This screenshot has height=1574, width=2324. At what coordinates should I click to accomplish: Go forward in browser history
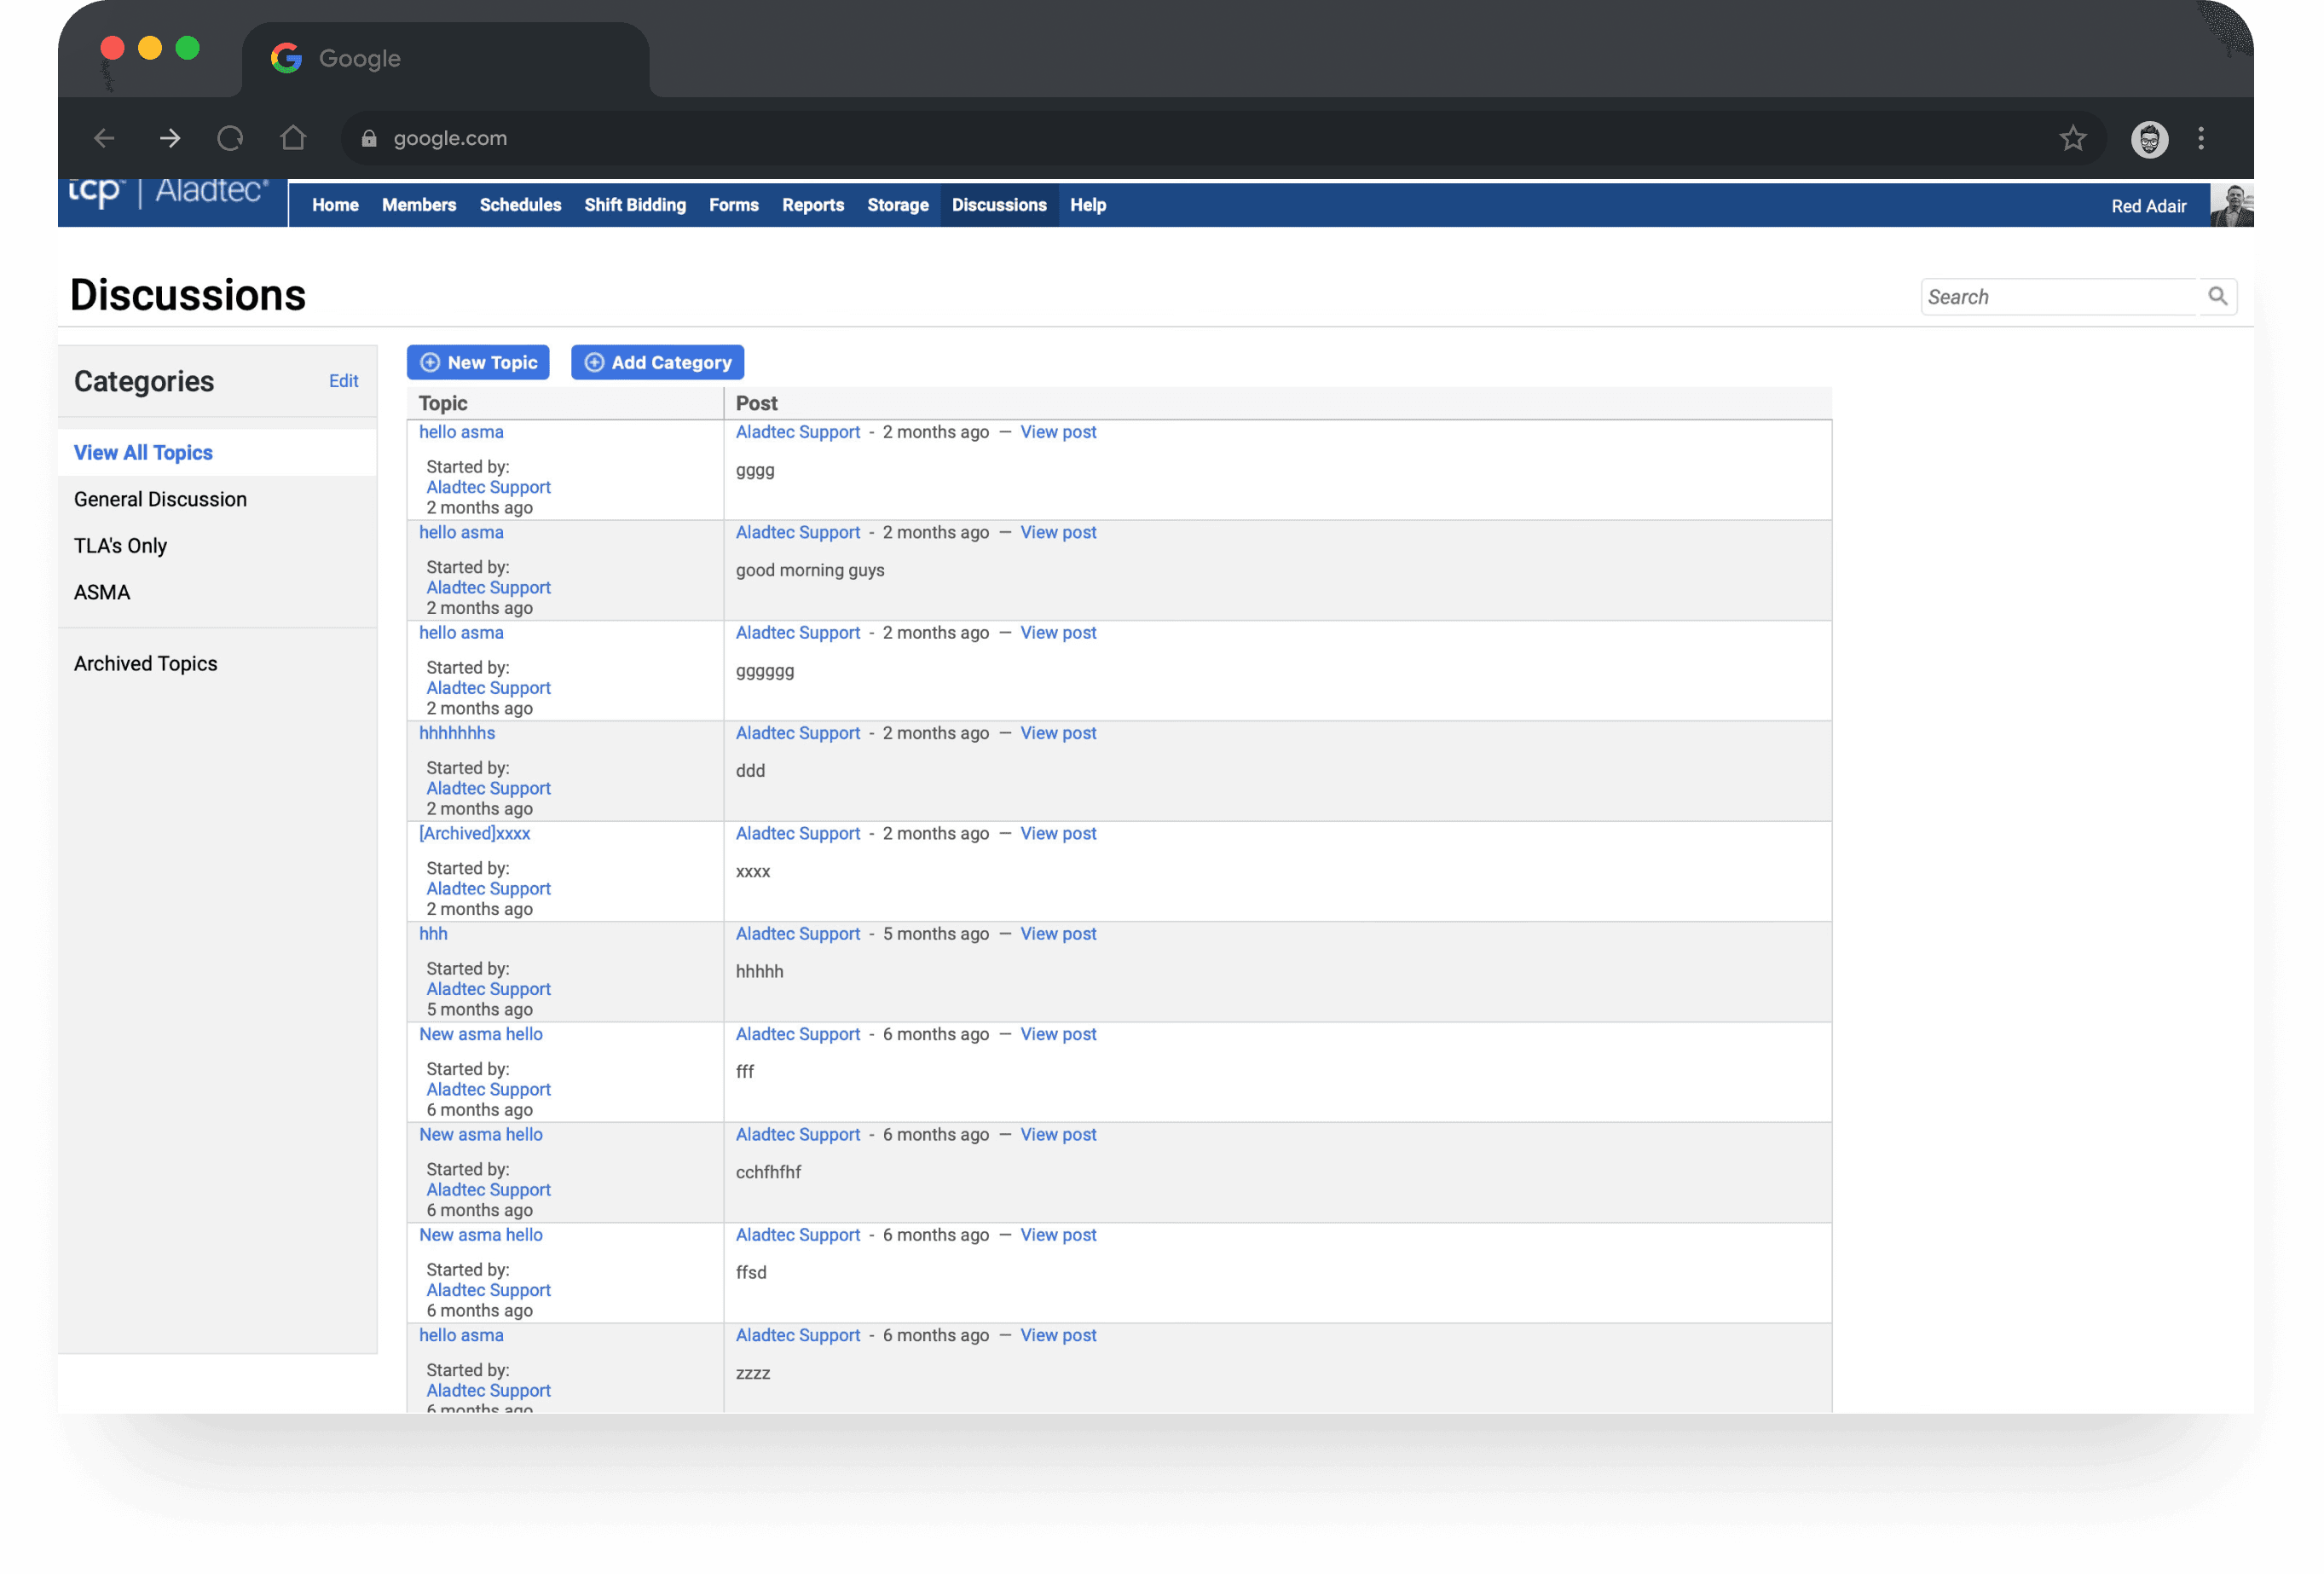(169, 138)
